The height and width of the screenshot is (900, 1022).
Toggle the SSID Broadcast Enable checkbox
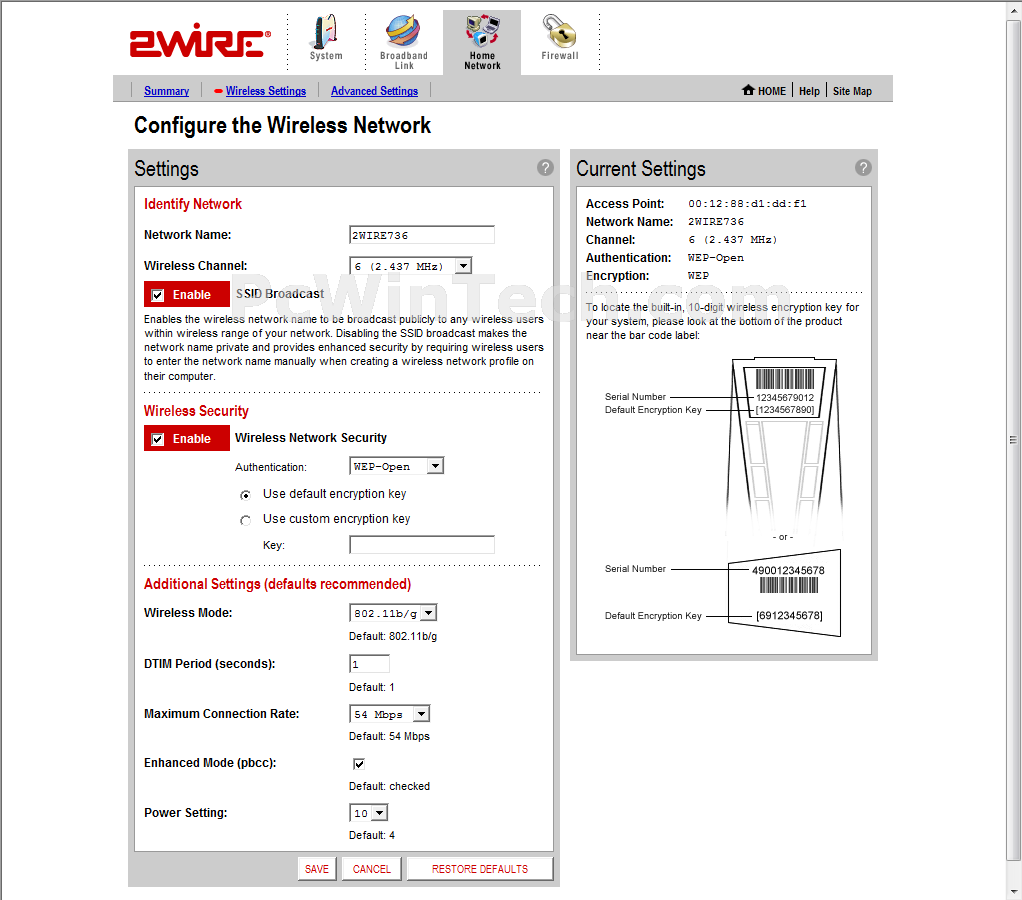point(158,295)
